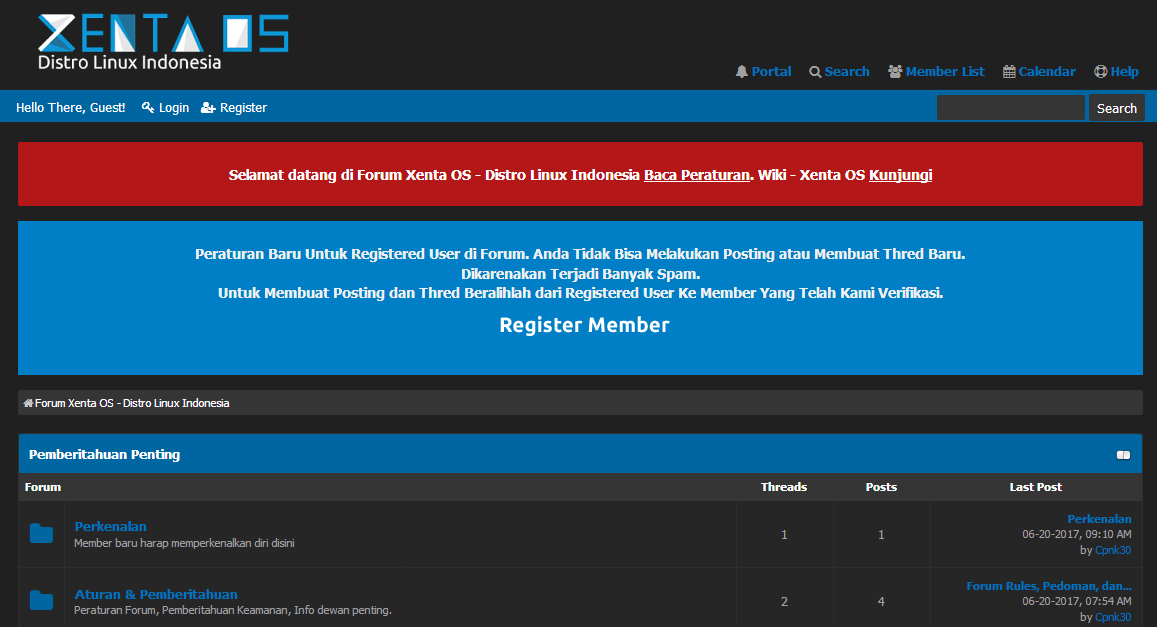1157x627 pixels.
Task: Open breadcrumb Forum Xenta OS - Distro Linux Indonesia
Action: (x=132, y=403)
